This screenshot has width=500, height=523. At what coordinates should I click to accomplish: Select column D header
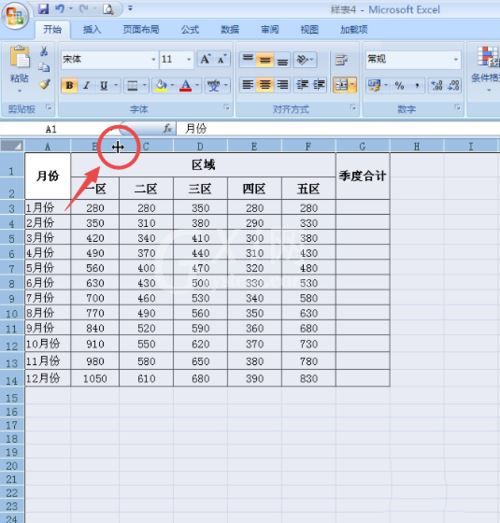[x=200, y=146]
